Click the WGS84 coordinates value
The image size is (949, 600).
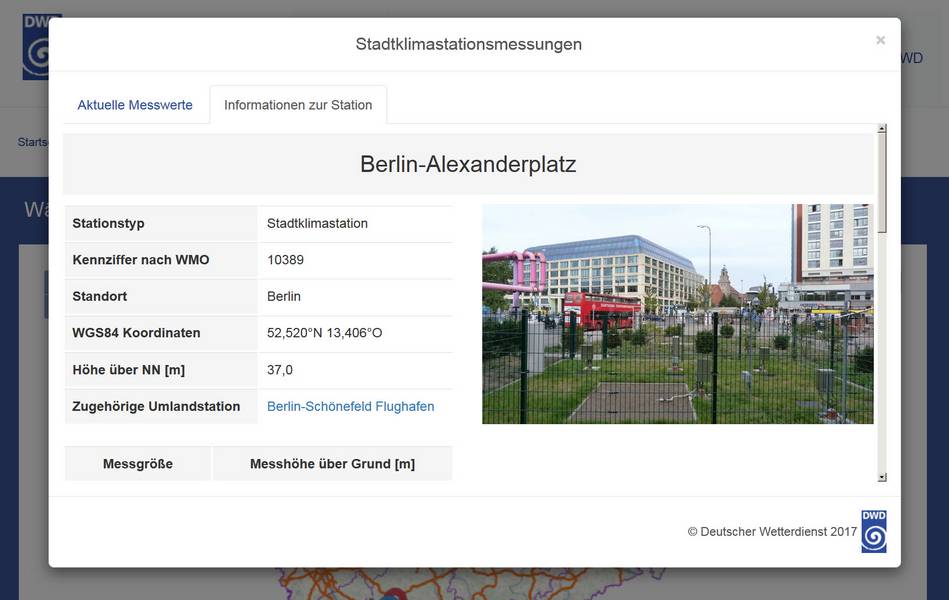tap(324, 333)
